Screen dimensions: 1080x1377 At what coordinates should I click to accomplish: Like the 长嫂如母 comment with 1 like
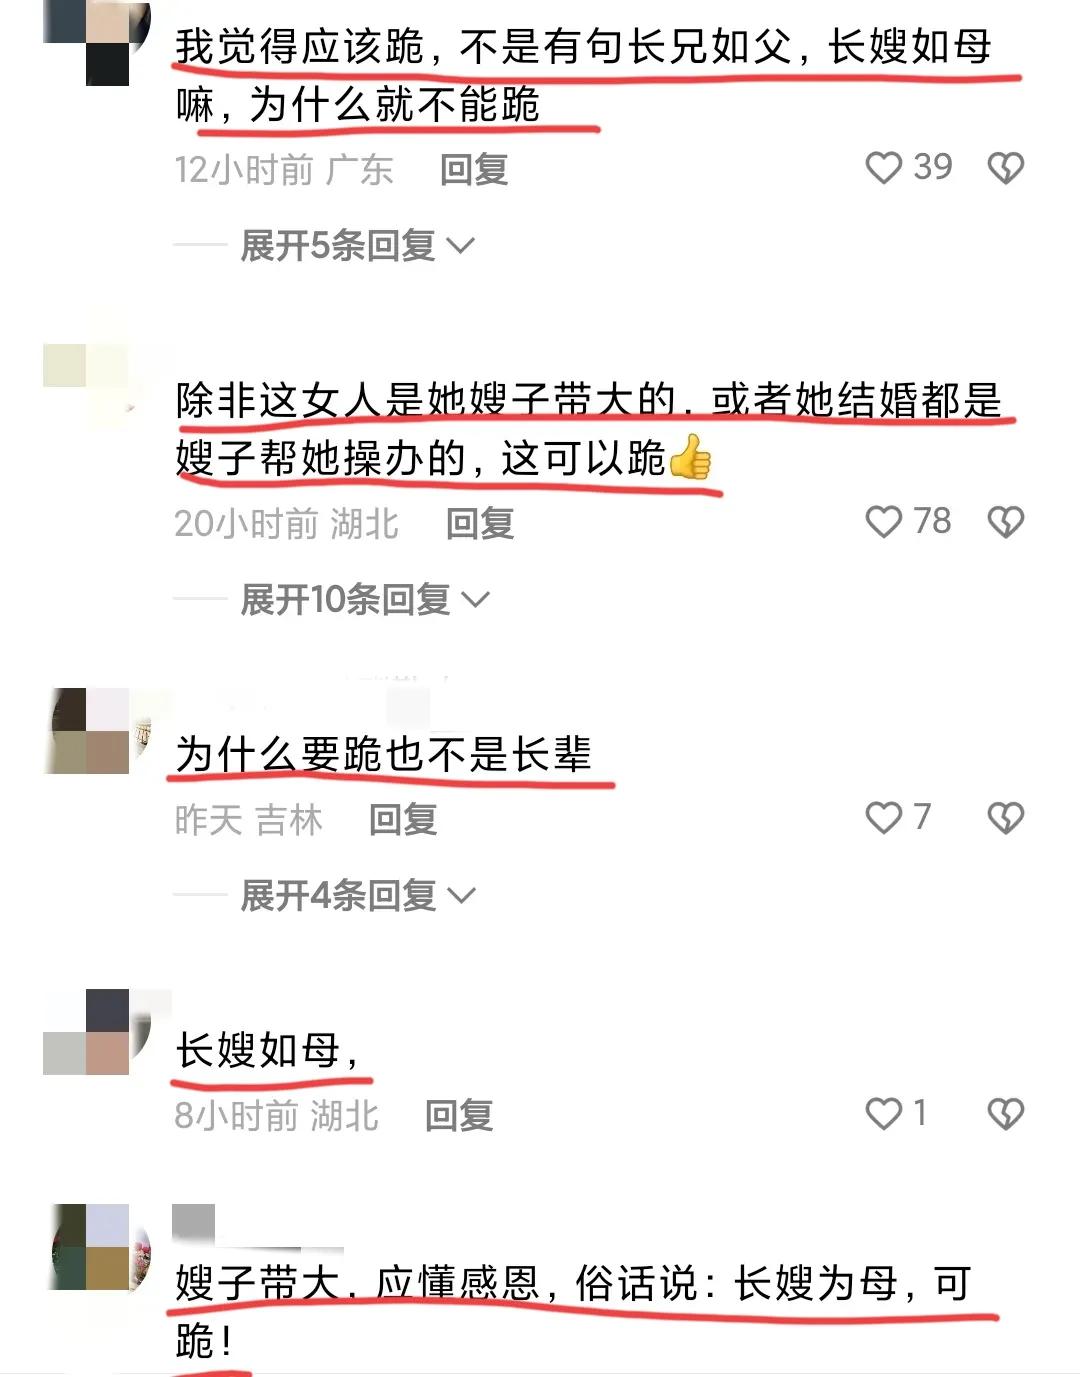coord(883,1114)
